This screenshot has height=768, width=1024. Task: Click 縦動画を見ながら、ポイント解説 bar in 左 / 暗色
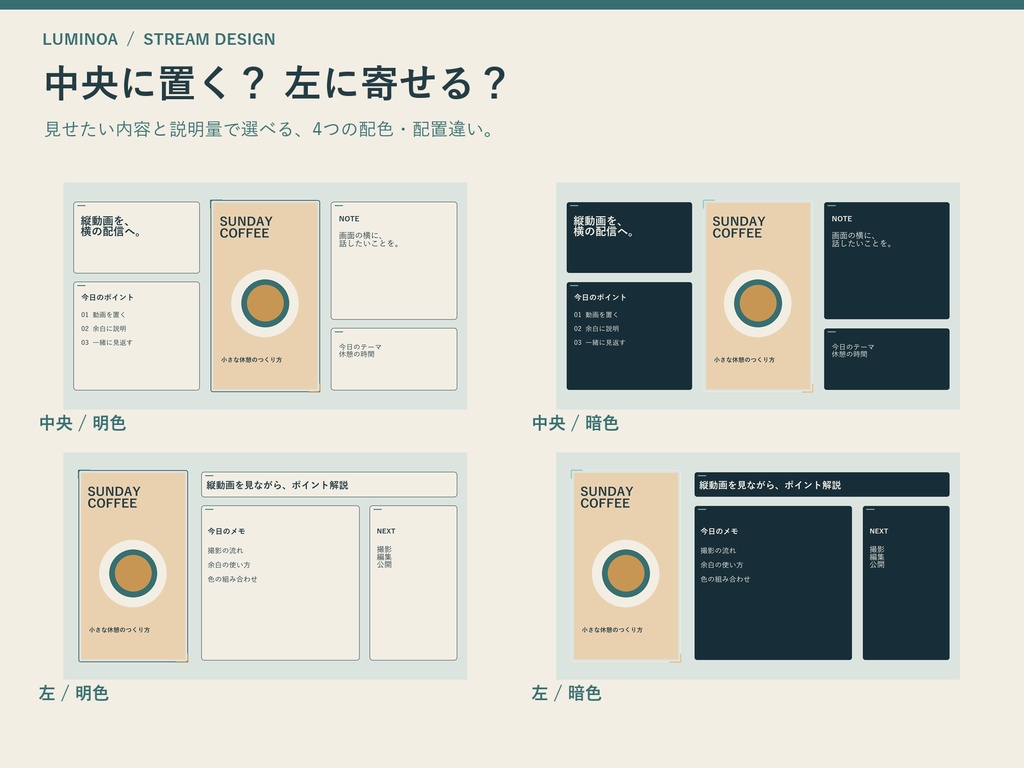click(822, 485)
